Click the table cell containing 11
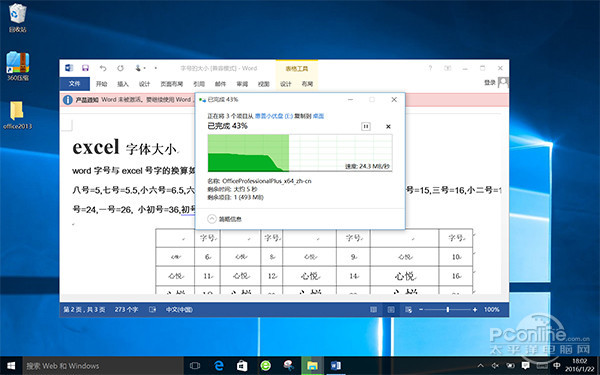The image size is (600, 375). pos(207,276)
